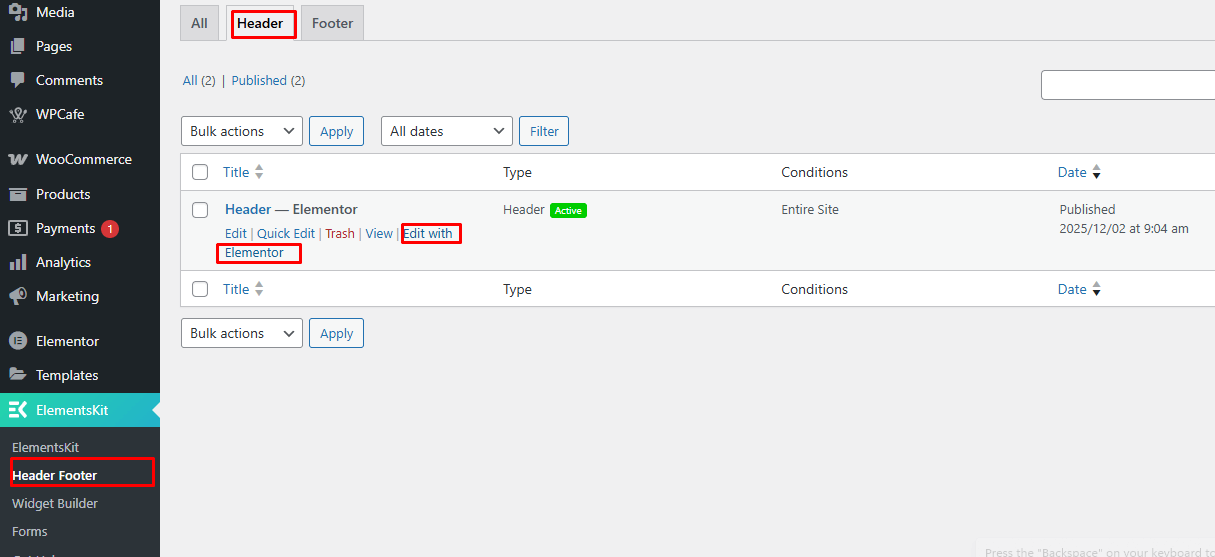Open the Elementor sidebar icon
This screenshot has height=557, width=1215.
point(17,341)
